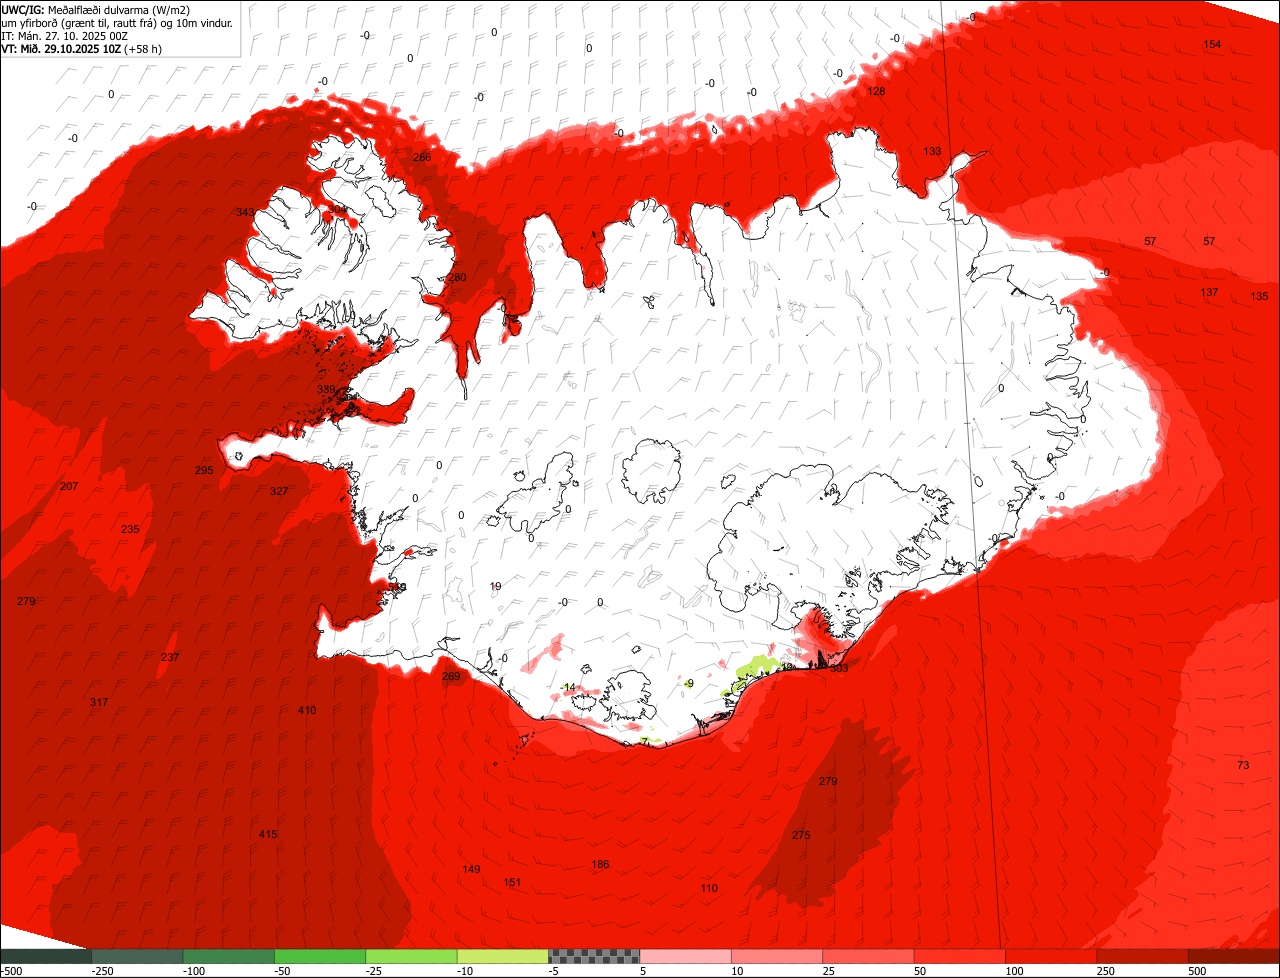Select the legend swatch between -250 and -100
This screenshot has width=1280, height=978.
click(138, 956)
